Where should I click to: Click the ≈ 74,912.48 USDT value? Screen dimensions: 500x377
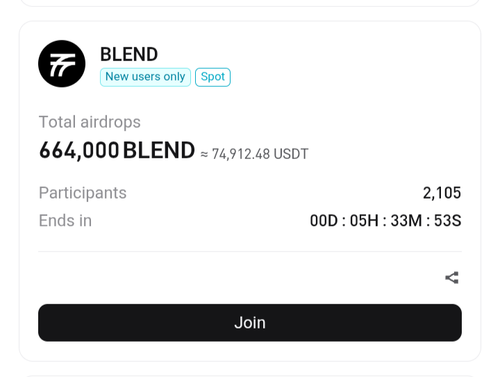point(254,154)
